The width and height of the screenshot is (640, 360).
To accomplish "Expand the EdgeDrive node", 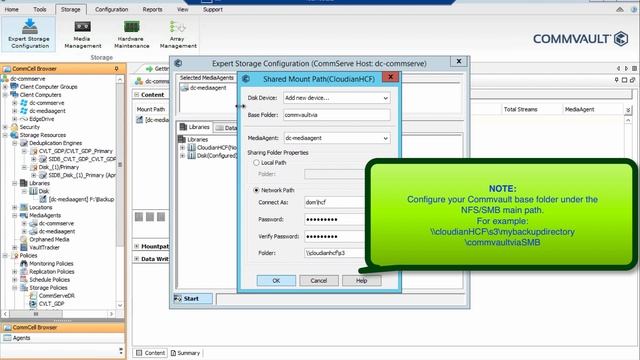I will (15, 119).
